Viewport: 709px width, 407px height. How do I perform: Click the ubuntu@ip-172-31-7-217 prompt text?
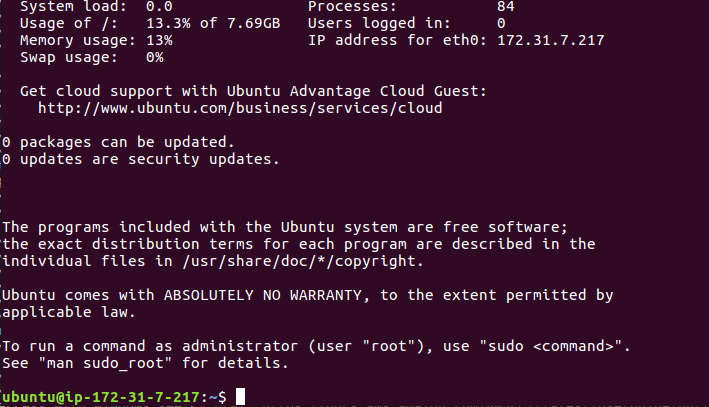pos(101,397)
